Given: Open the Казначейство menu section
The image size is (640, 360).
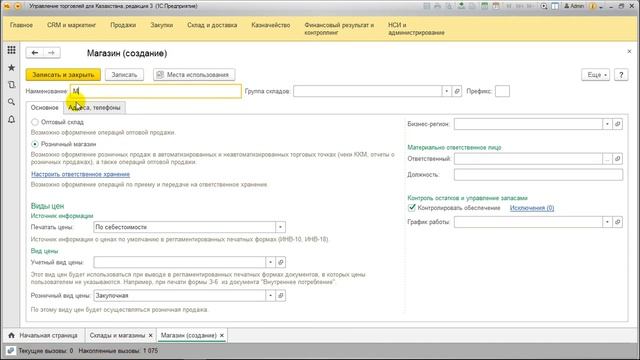Looking at the screenshot, I should (271, 25).
